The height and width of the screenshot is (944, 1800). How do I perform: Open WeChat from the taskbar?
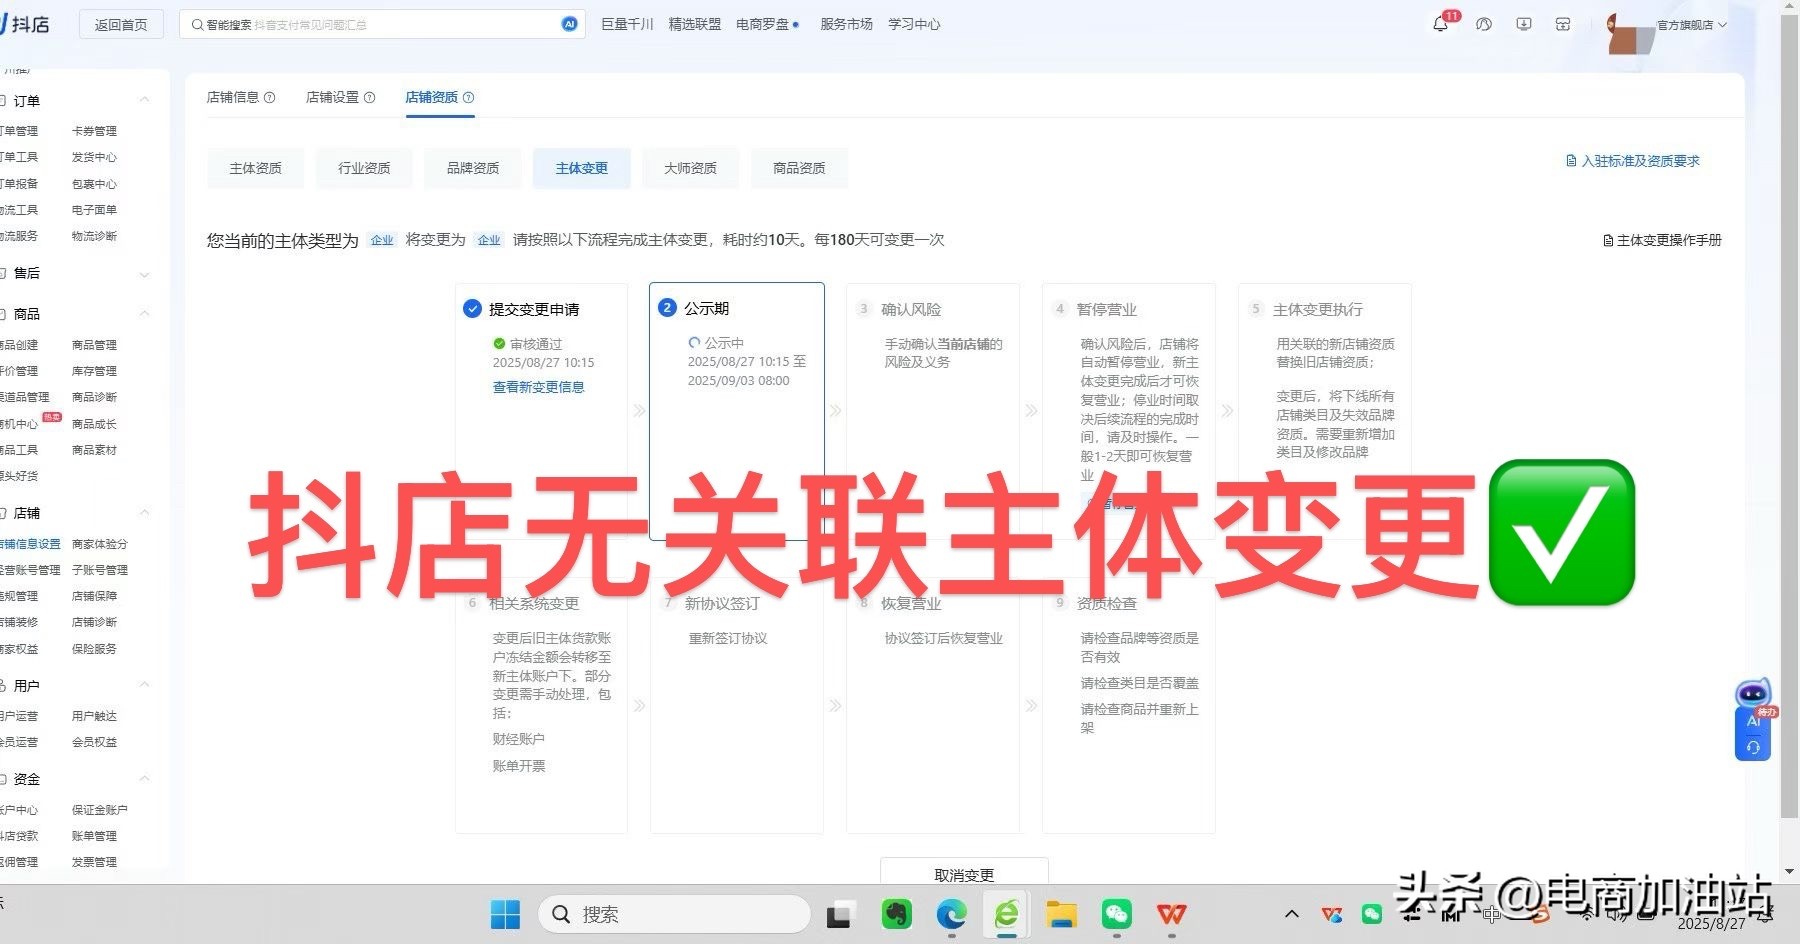pyautogui.click(x=1116, y=914)
